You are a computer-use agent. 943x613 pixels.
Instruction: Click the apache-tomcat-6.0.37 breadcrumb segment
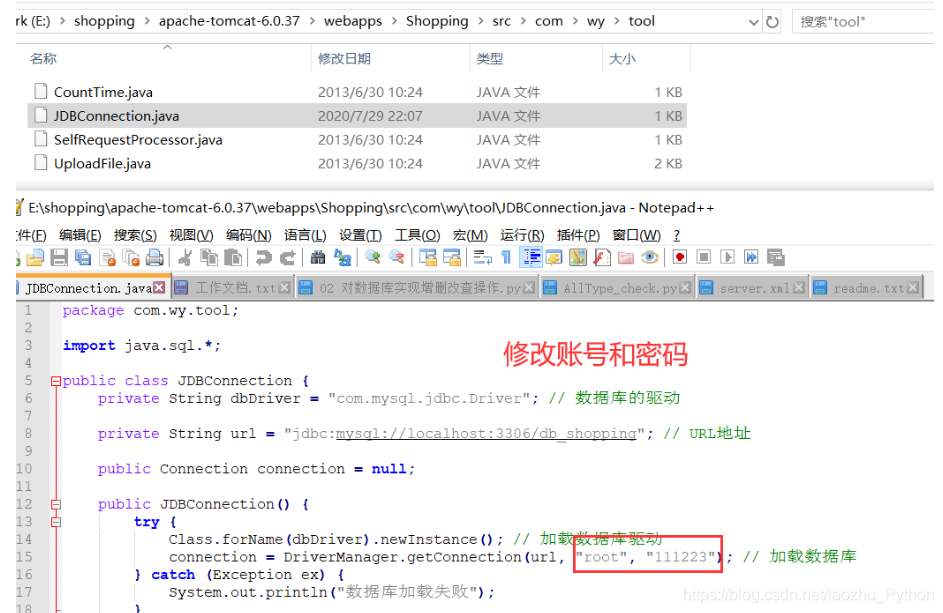pos(229,22)
